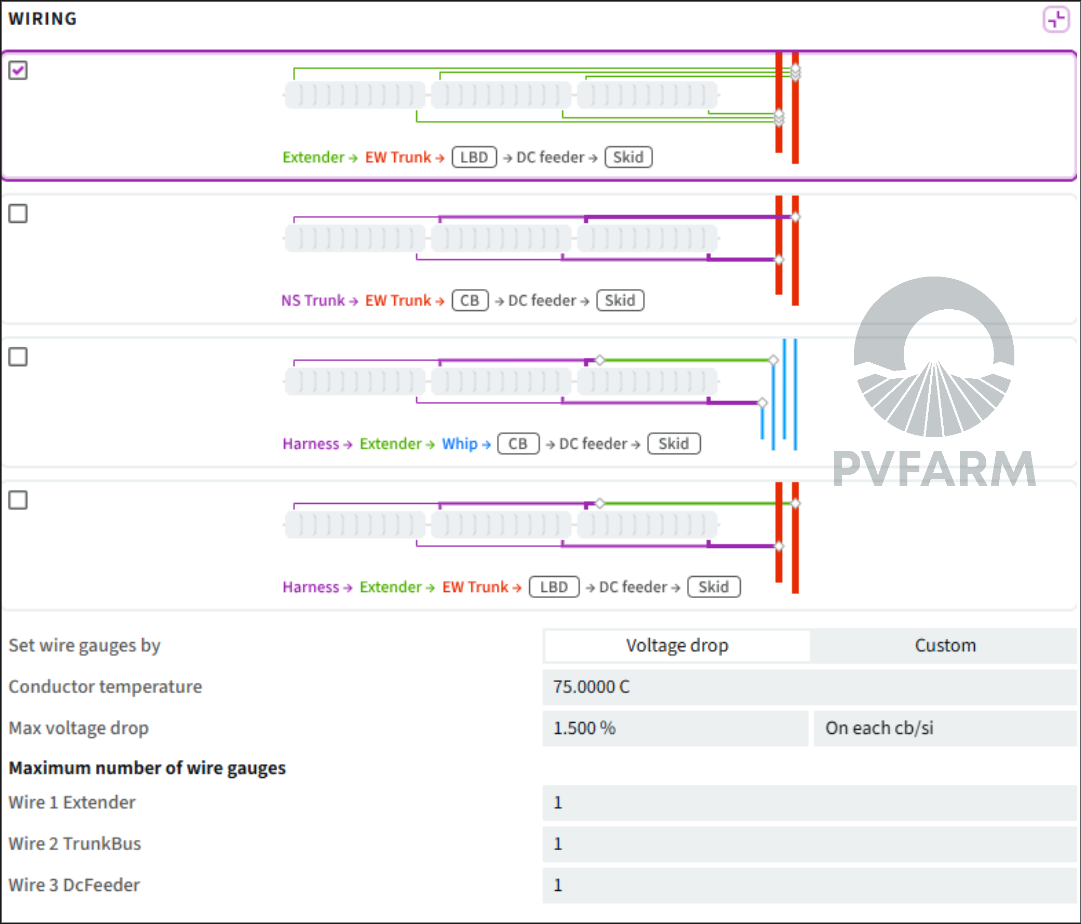Select the LBD box in the Extender wiring diagram
Image resolution: width=1081 pixels, height=924 pixels.
click(474, 157)
